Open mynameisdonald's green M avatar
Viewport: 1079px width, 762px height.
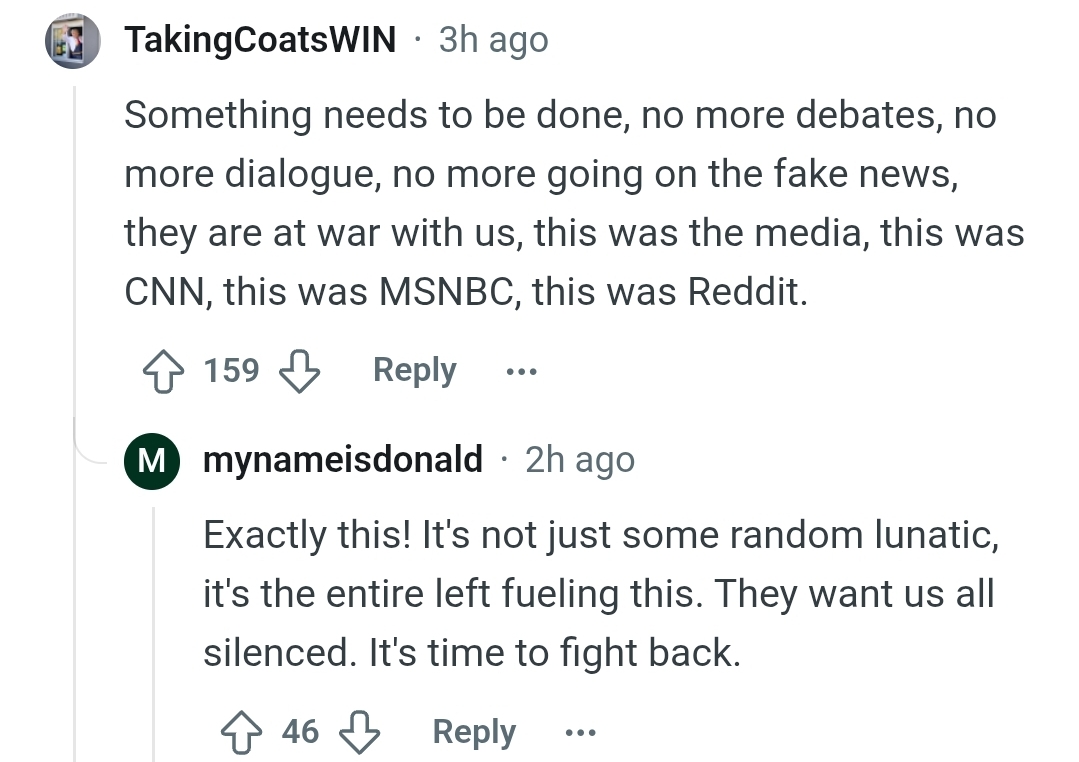point(152,461)
